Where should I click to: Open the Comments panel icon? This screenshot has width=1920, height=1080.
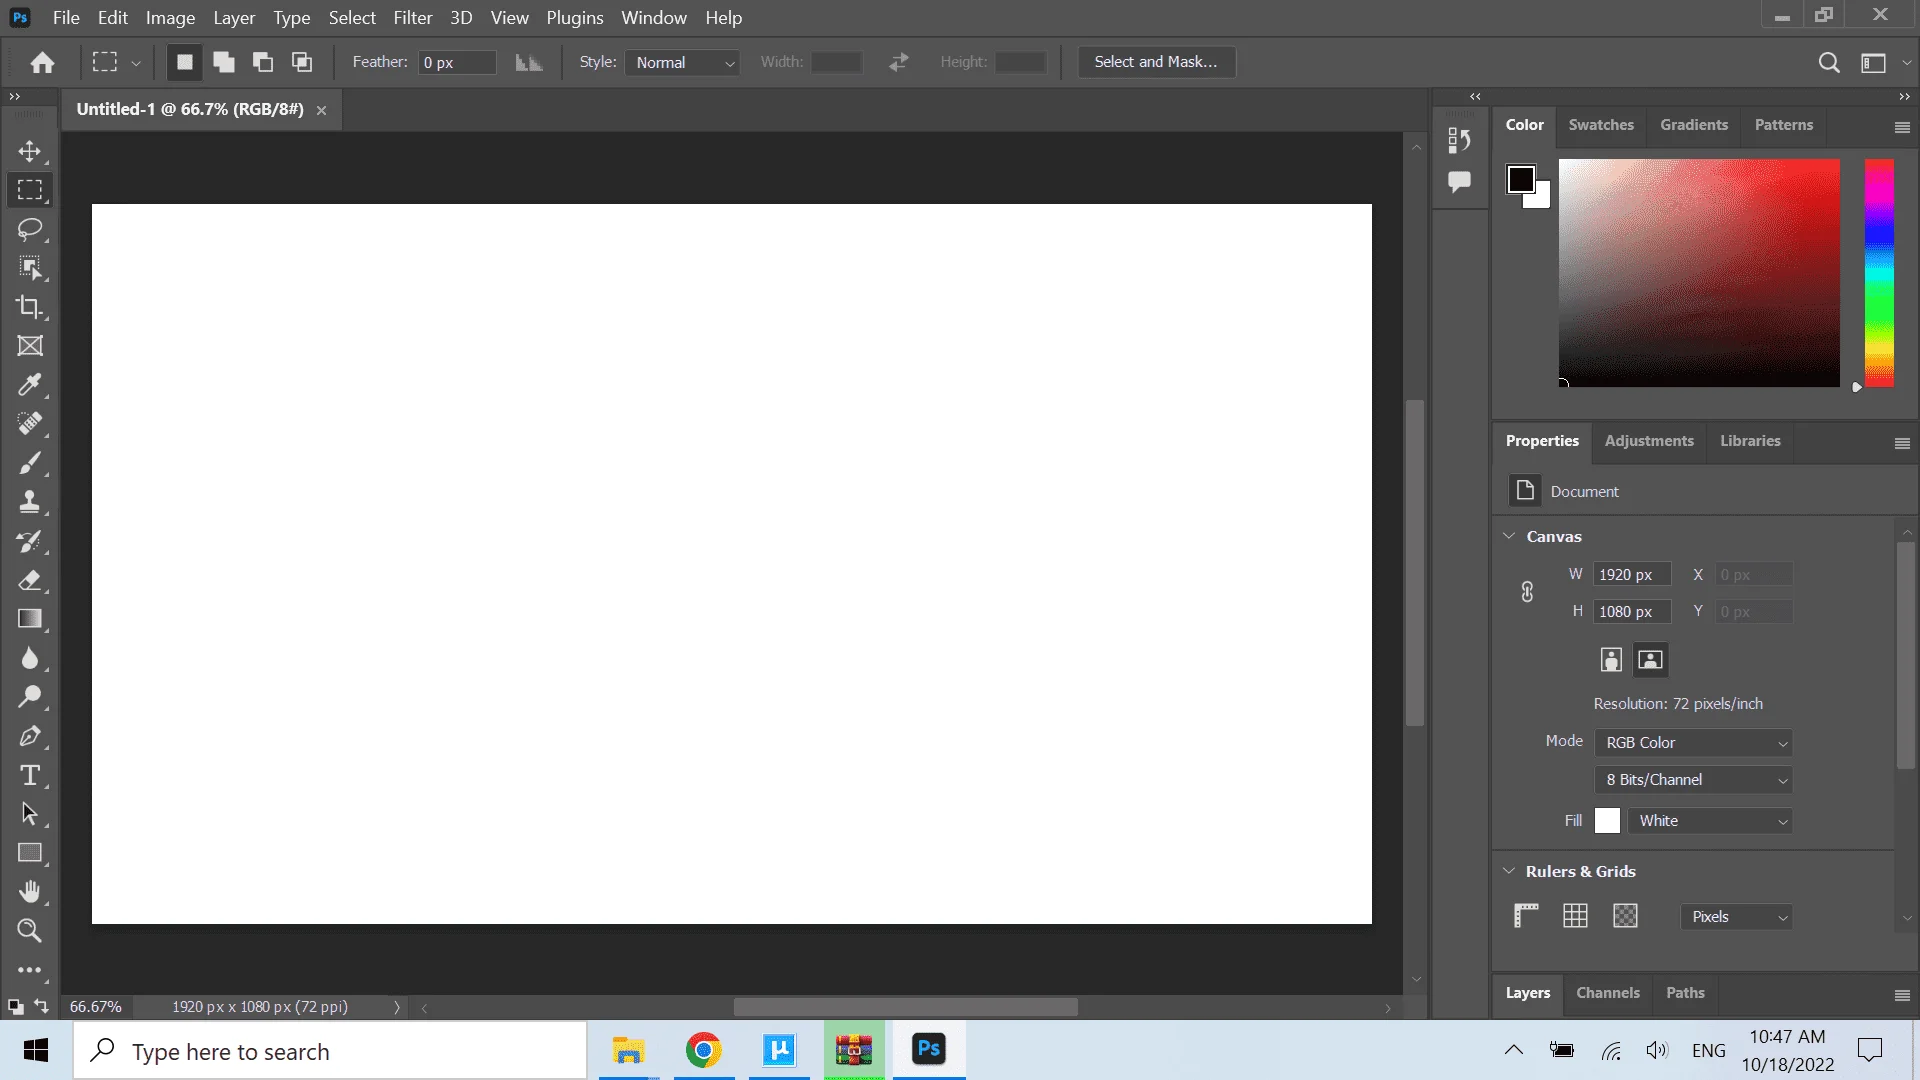click(1459, 182)
